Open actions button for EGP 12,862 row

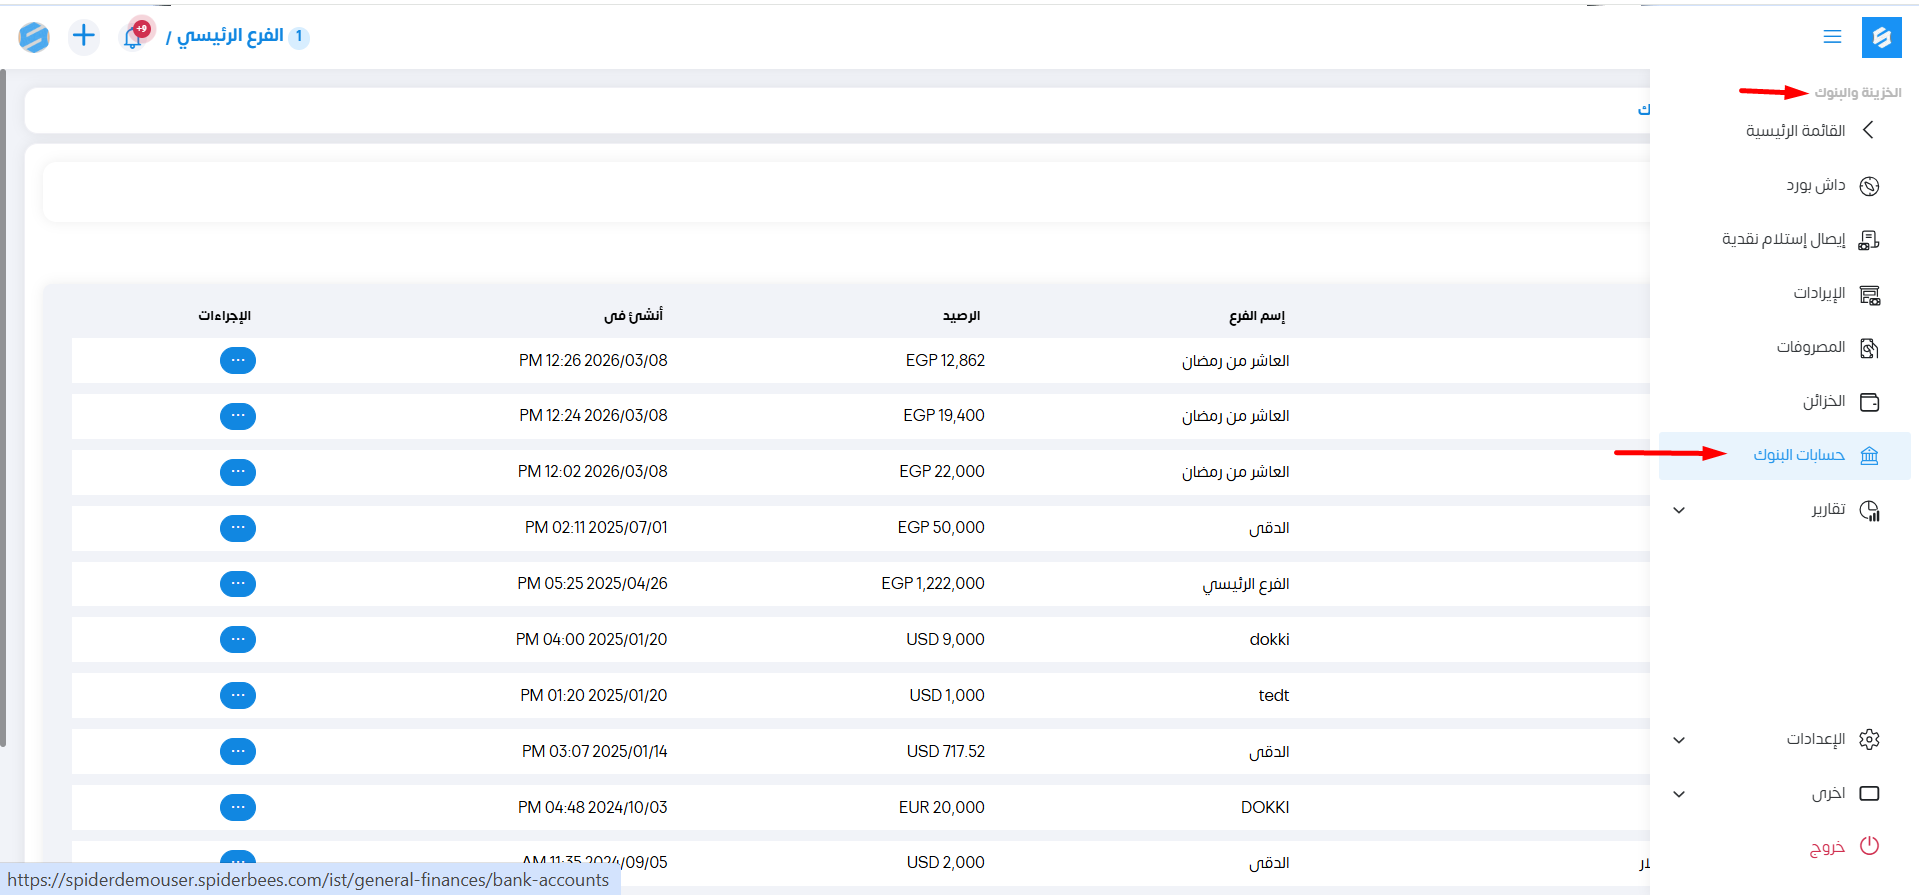238,360
